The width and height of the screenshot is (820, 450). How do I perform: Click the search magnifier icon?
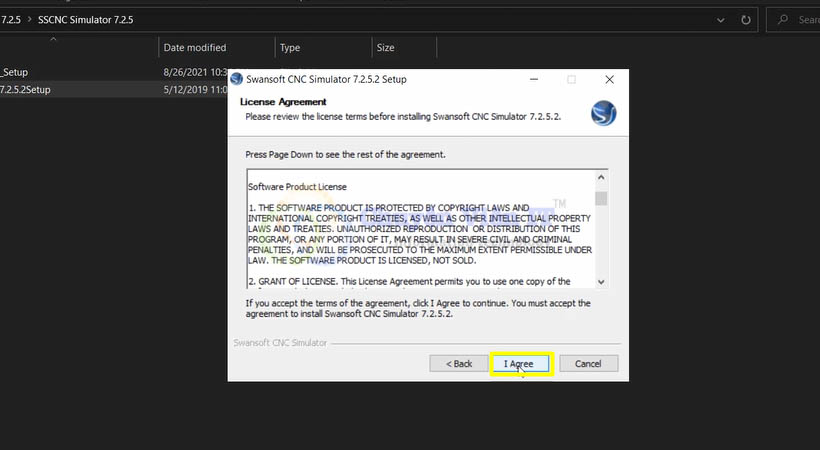pyautogui.click(x=782, y=19)
